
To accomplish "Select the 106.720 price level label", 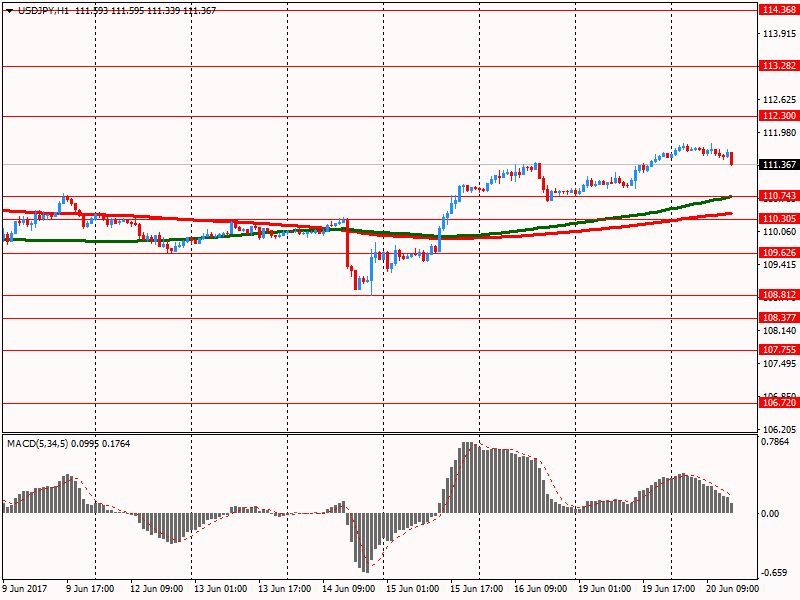I will tap(779, 403).
